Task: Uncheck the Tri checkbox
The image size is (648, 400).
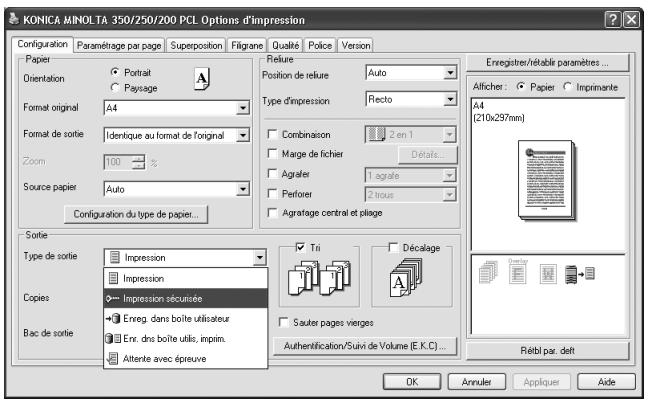Action: coord(300,247)
